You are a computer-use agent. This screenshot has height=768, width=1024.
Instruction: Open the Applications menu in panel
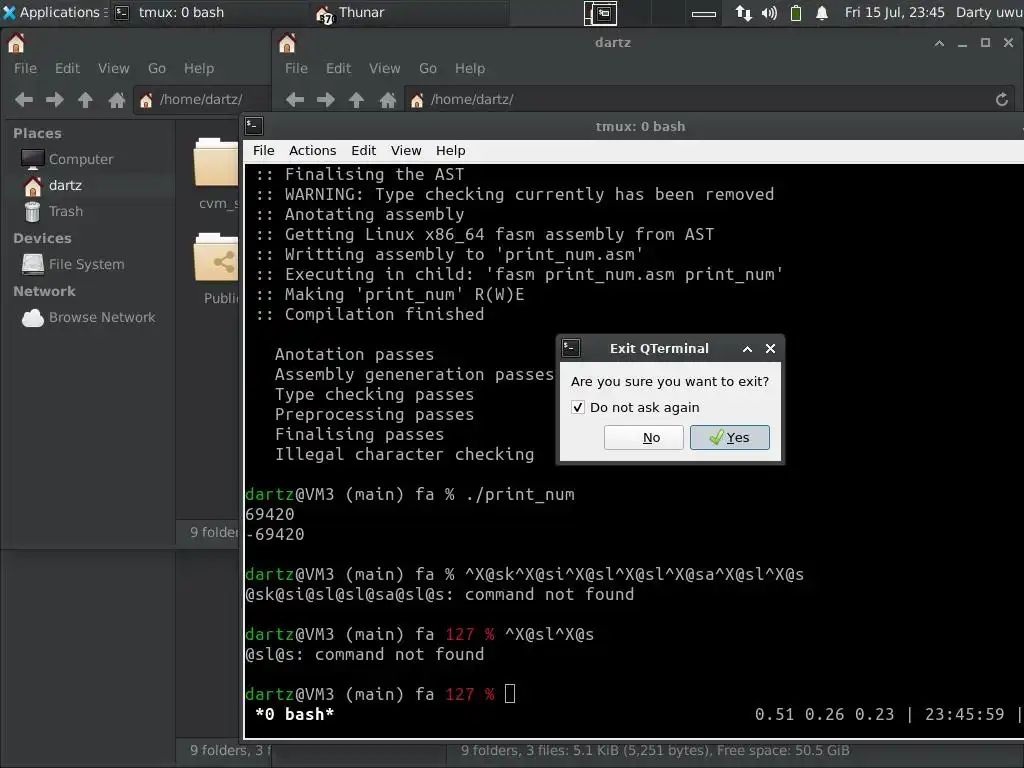(52, 12)
